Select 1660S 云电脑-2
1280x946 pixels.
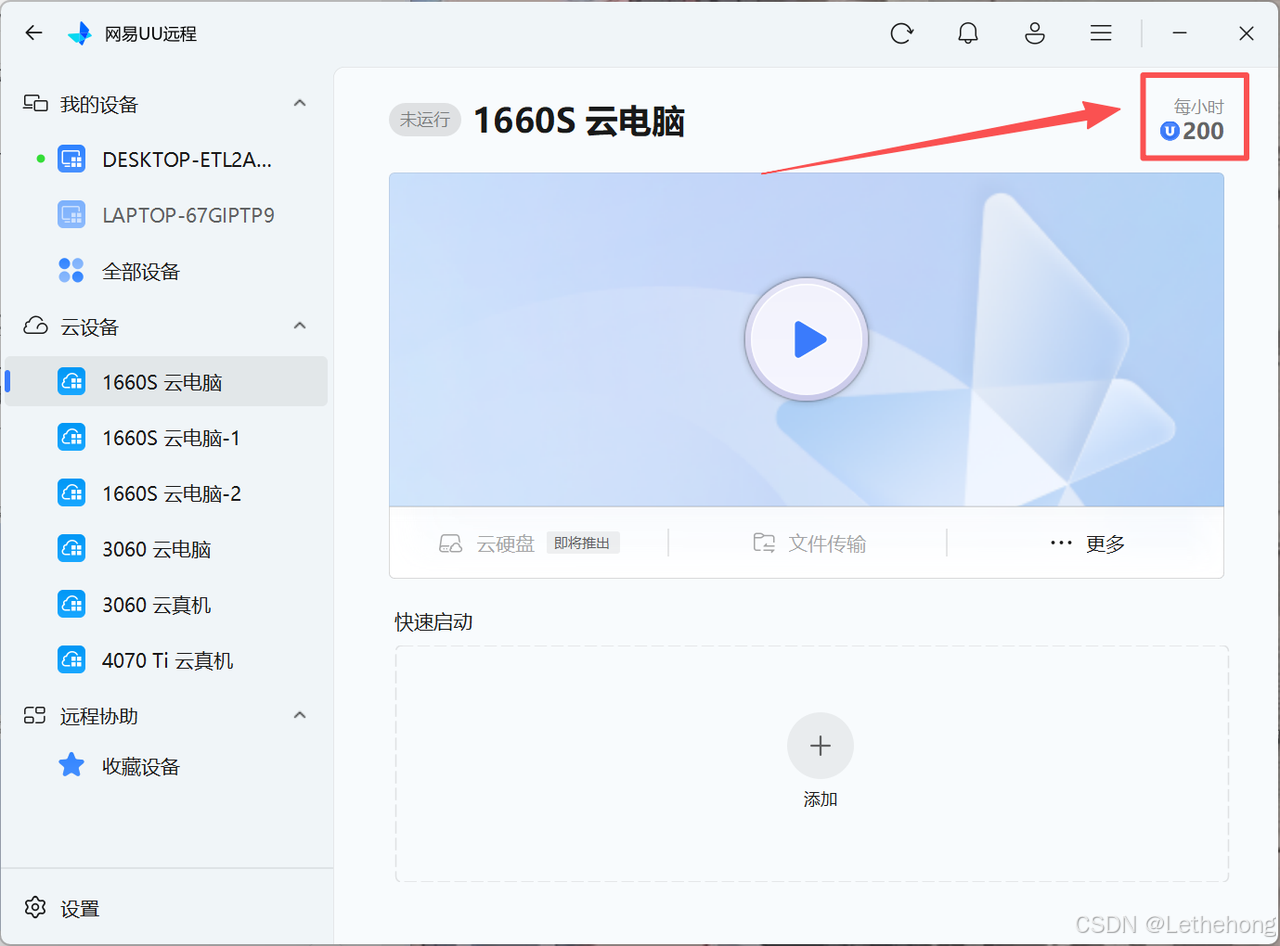coord(166,493)
